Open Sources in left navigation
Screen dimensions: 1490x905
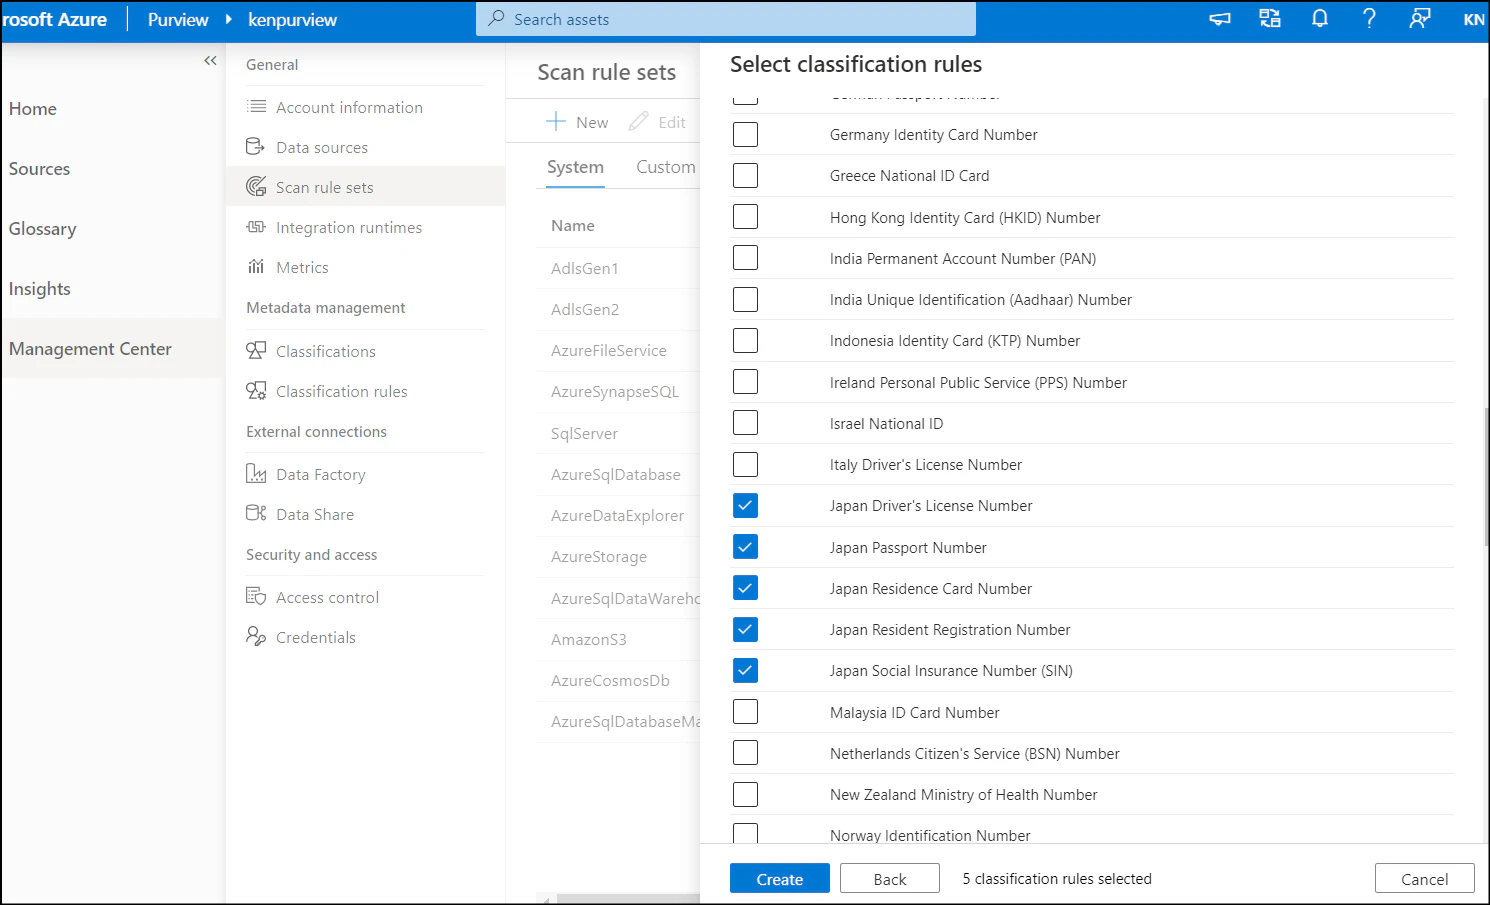coord(40,169)
